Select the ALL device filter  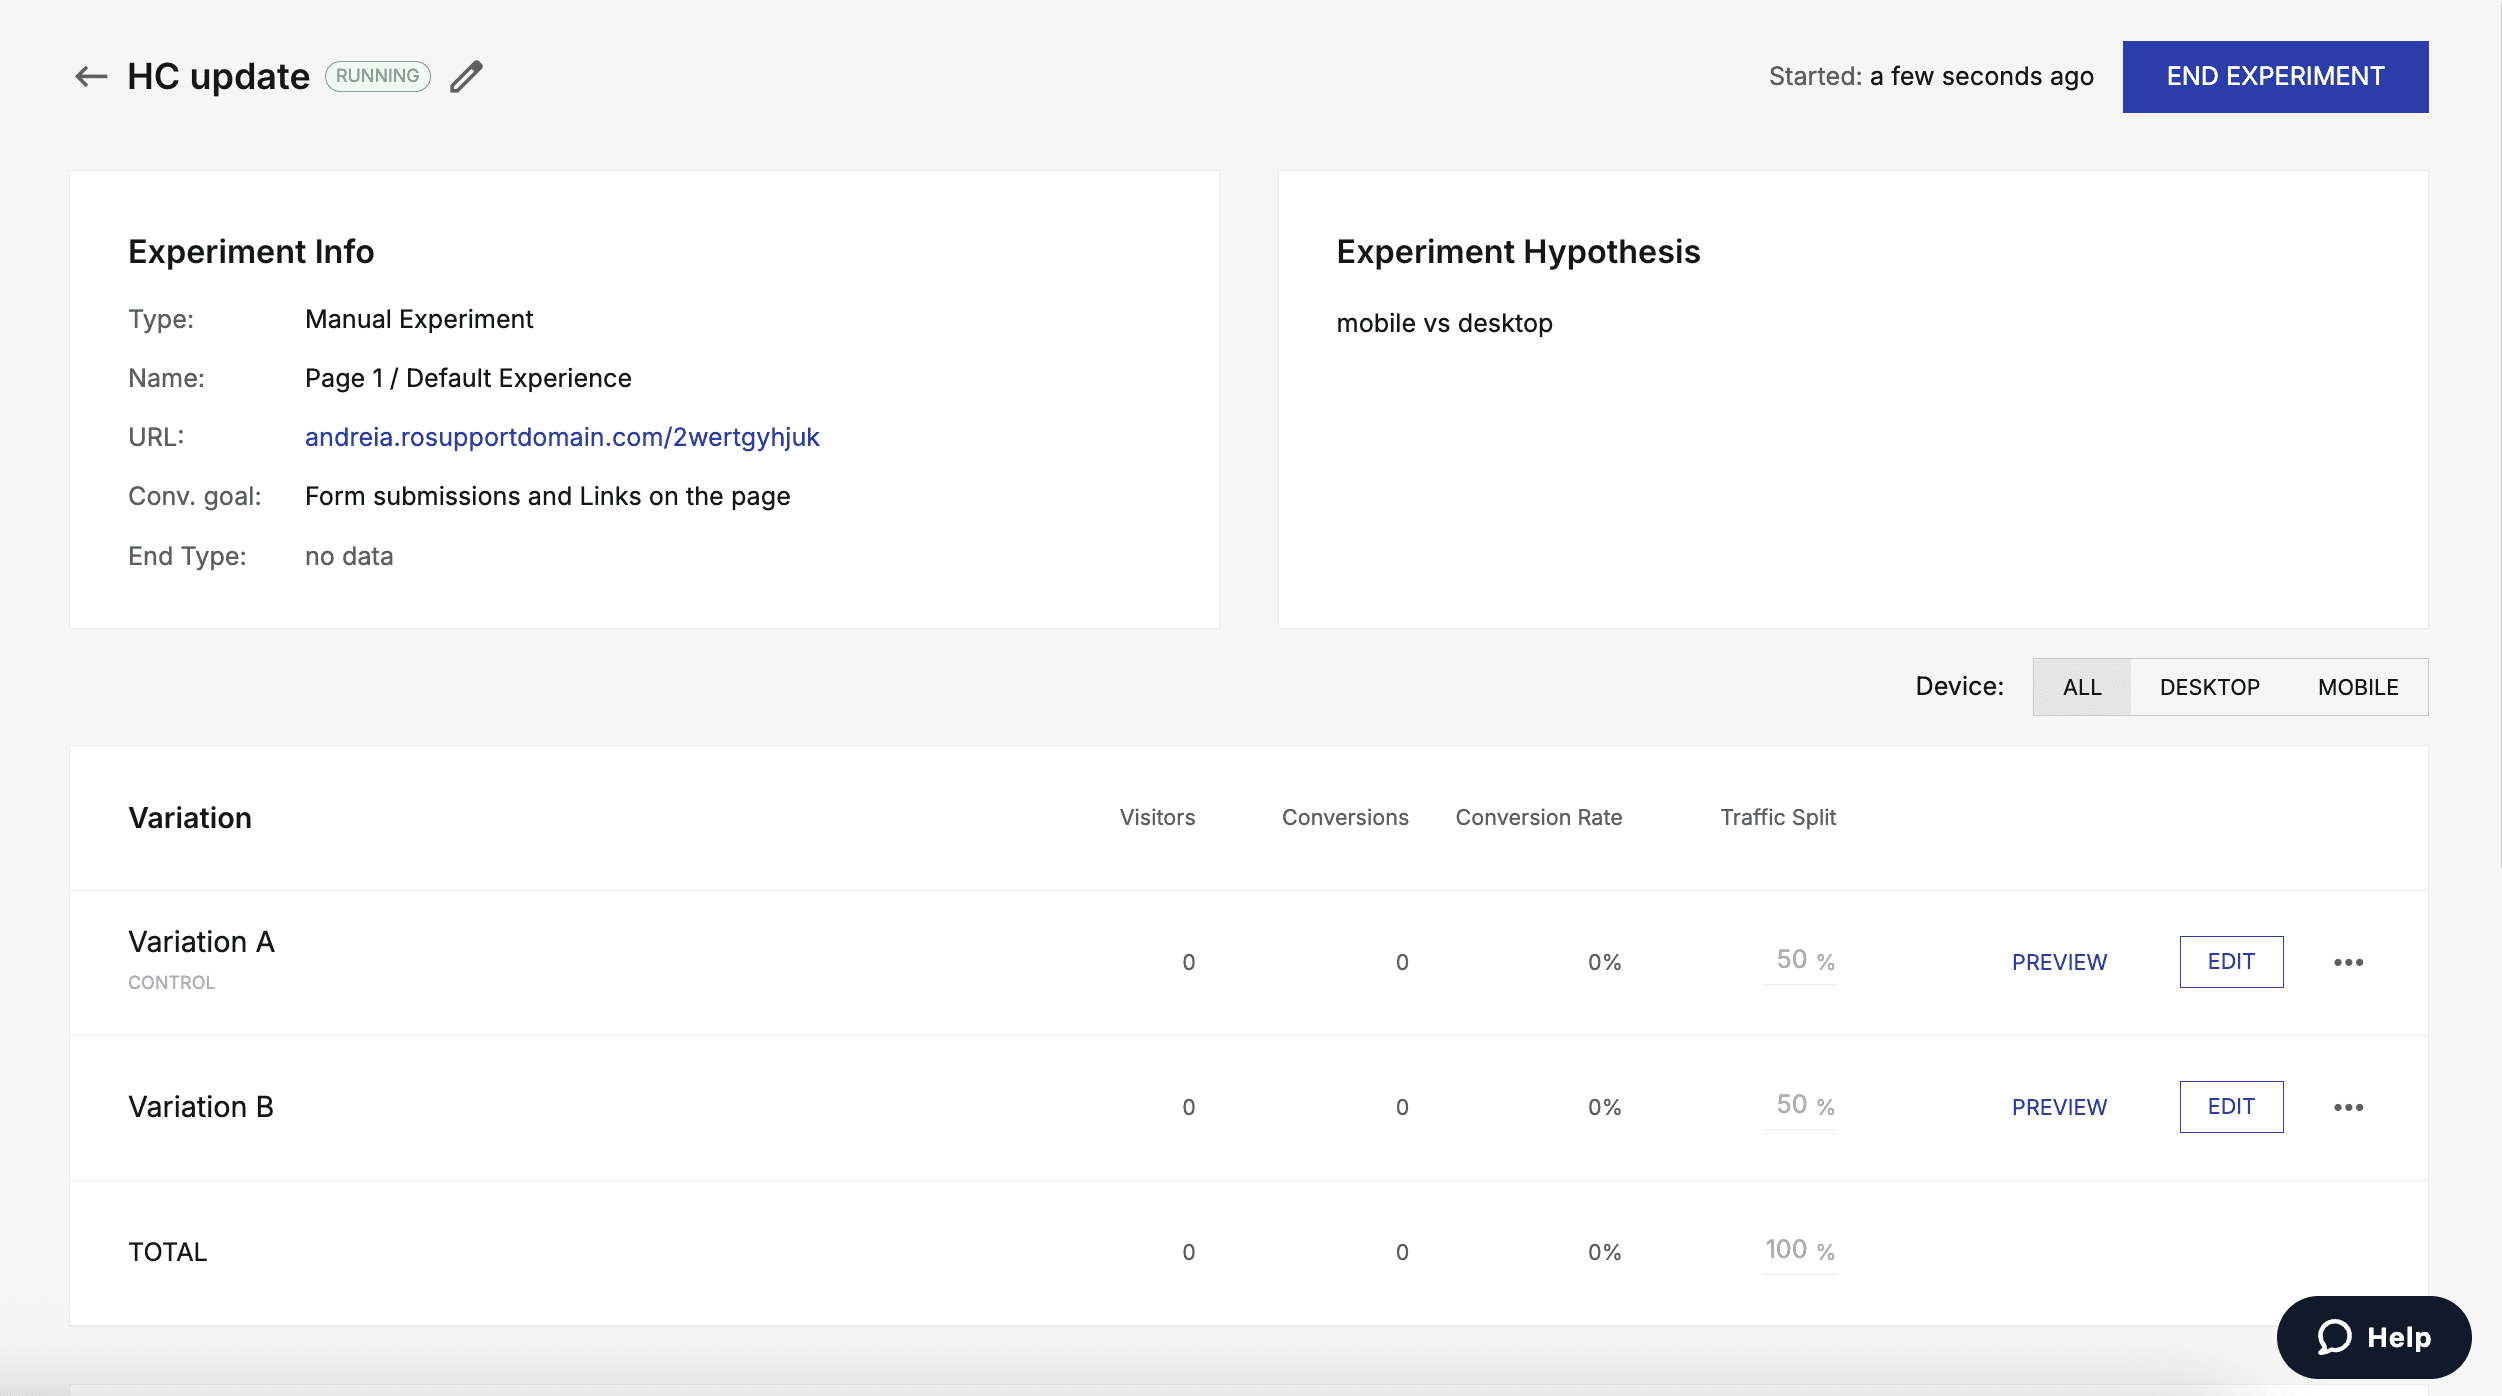[x=2083, y=687]
